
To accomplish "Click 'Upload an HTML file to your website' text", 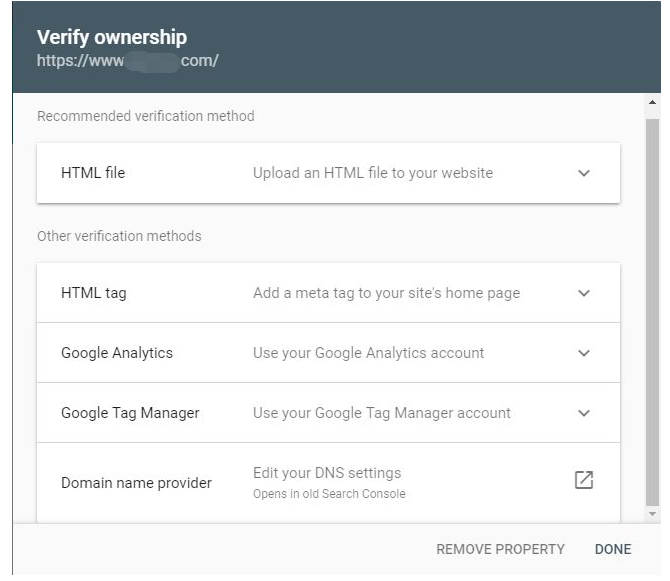I will click(373, 173).
